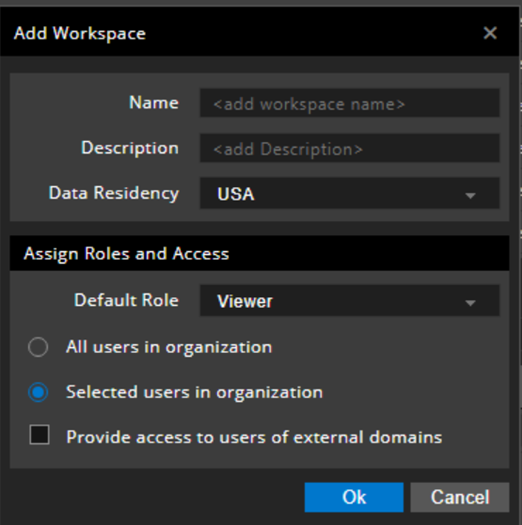Click the "All users in organization" label text

(x=169, y=347)
